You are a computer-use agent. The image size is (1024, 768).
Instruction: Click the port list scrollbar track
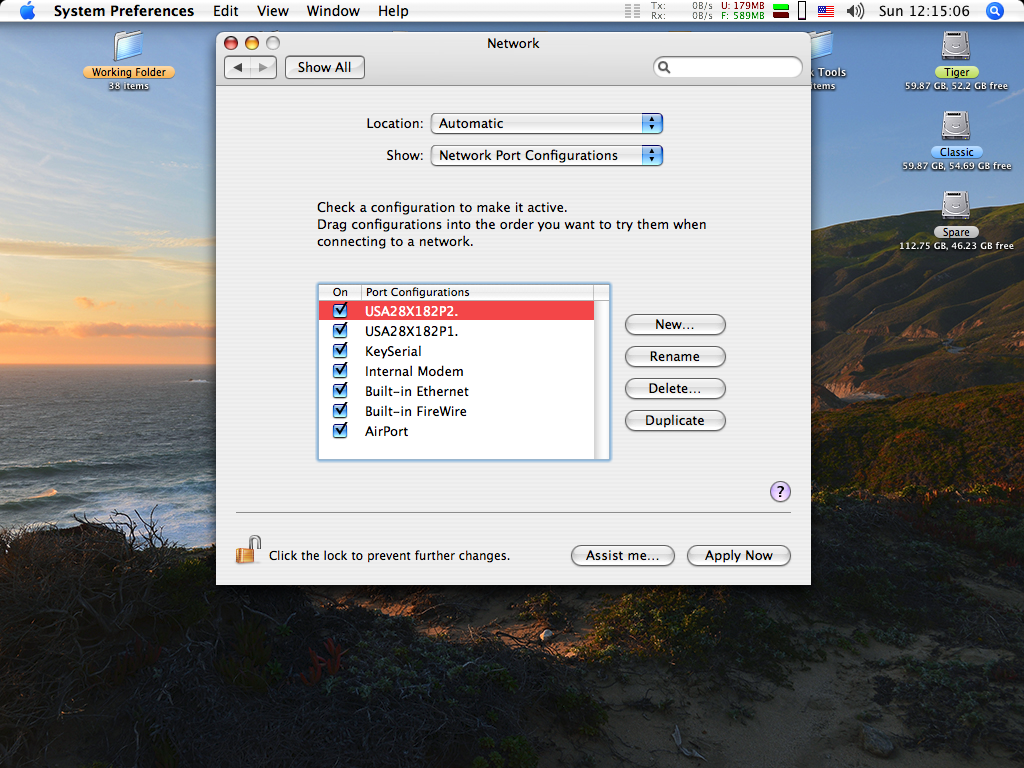[601, 379]
